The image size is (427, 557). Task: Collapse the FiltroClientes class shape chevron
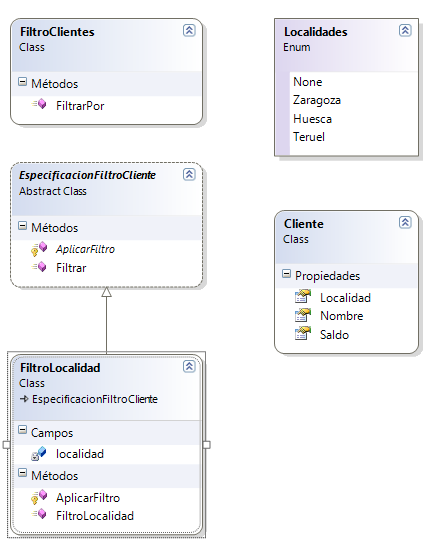[x=189, y=31]
